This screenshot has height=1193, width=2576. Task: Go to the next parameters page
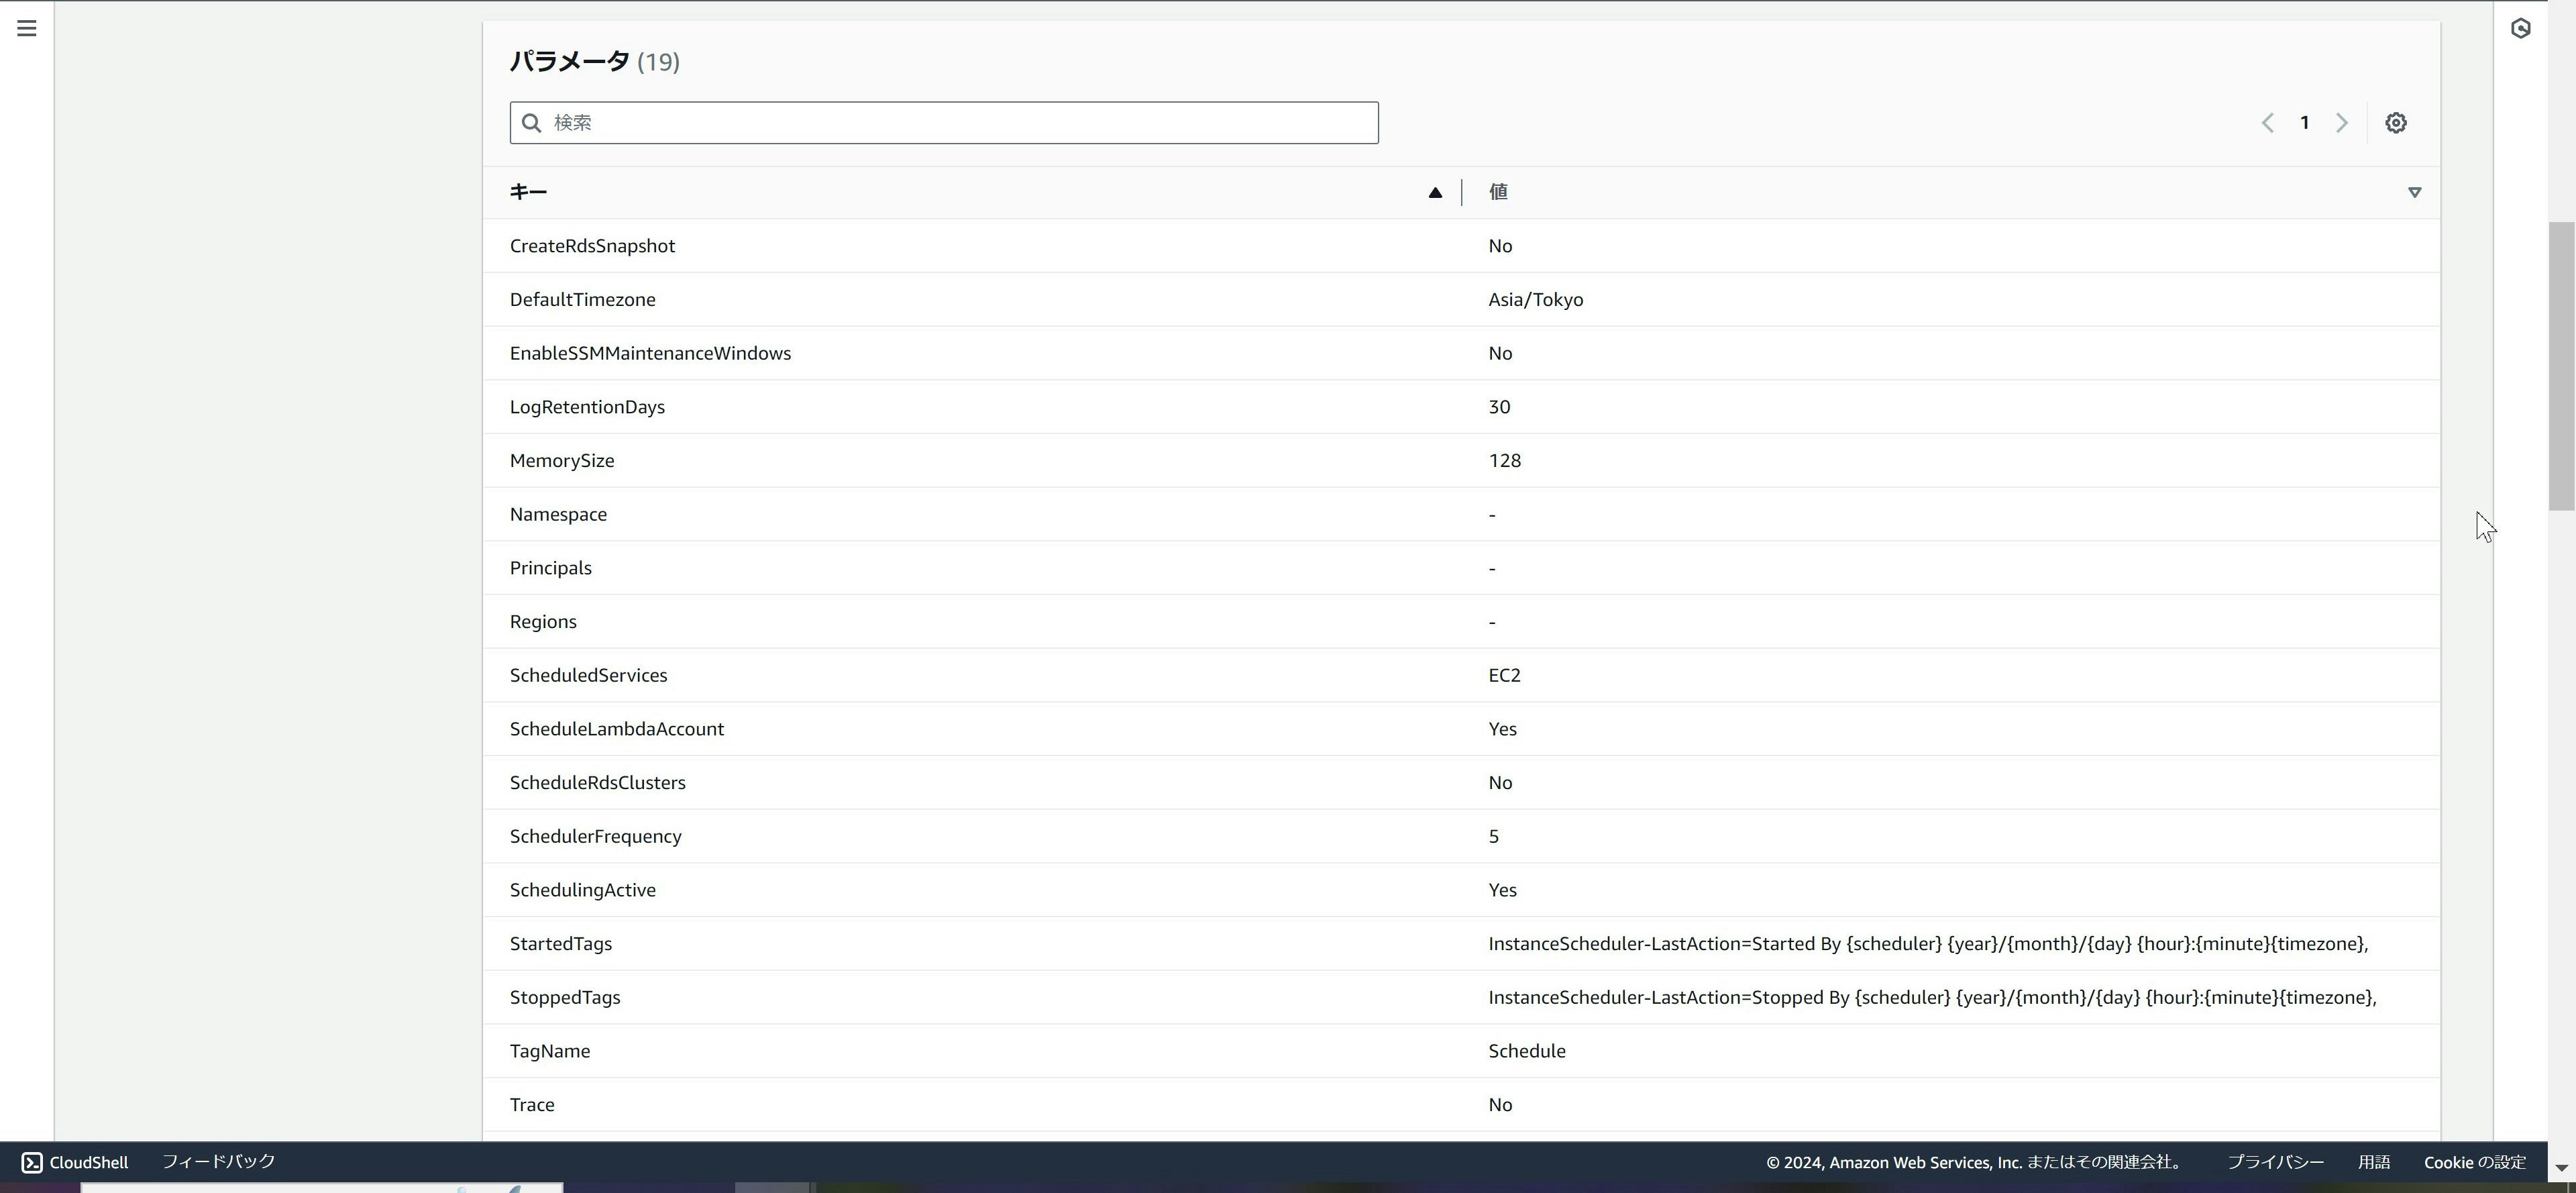click(x=2341, y=123)
